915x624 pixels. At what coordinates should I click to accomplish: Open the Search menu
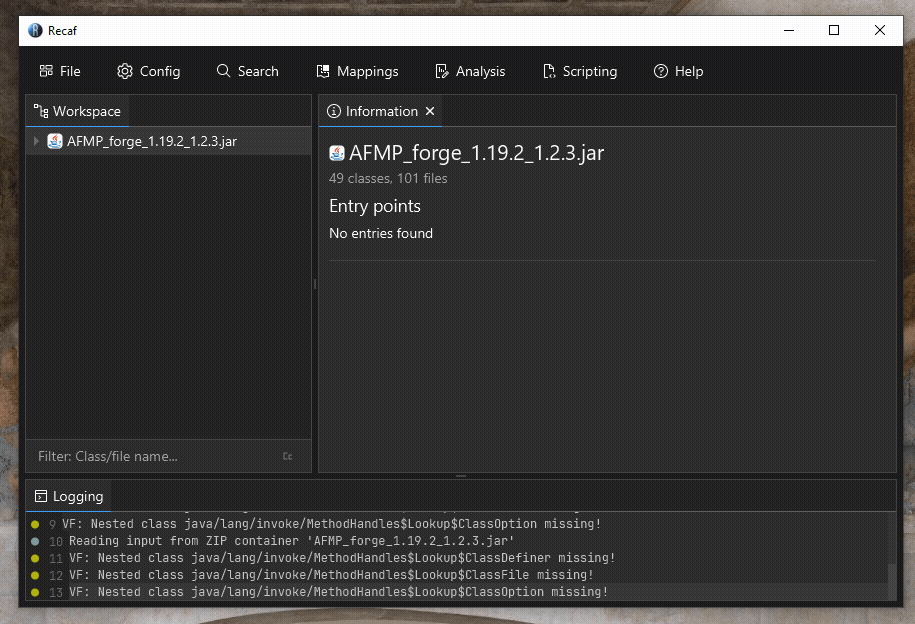247,71
